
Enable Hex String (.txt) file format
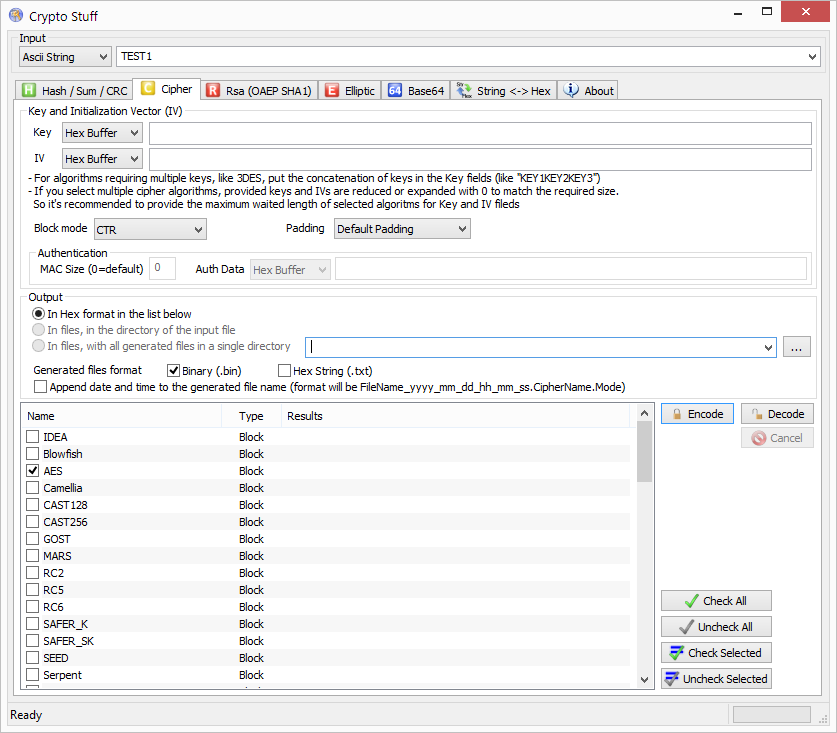[x=285, y=371]
